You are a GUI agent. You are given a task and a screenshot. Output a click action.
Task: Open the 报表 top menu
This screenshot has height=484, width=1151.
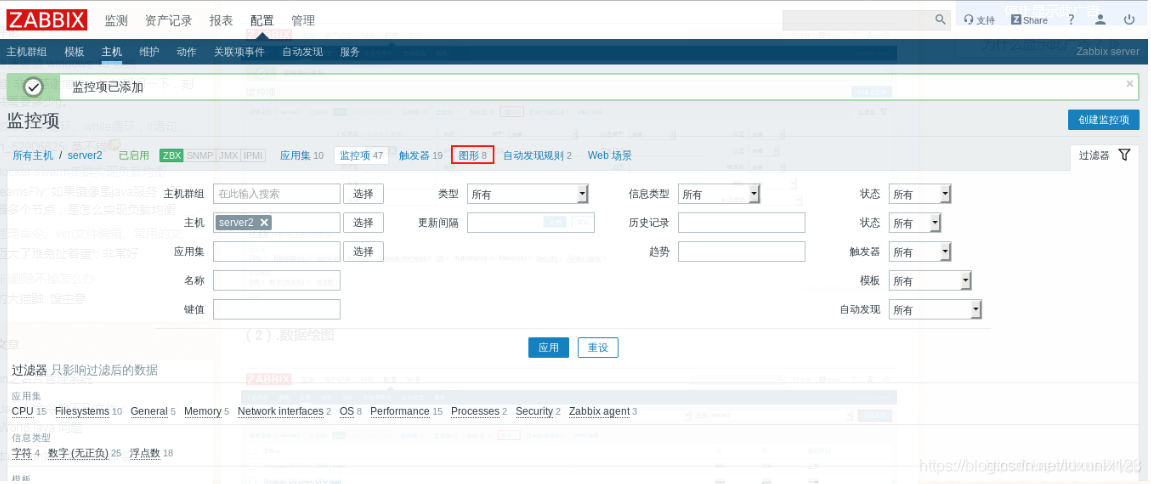point(221,21)
